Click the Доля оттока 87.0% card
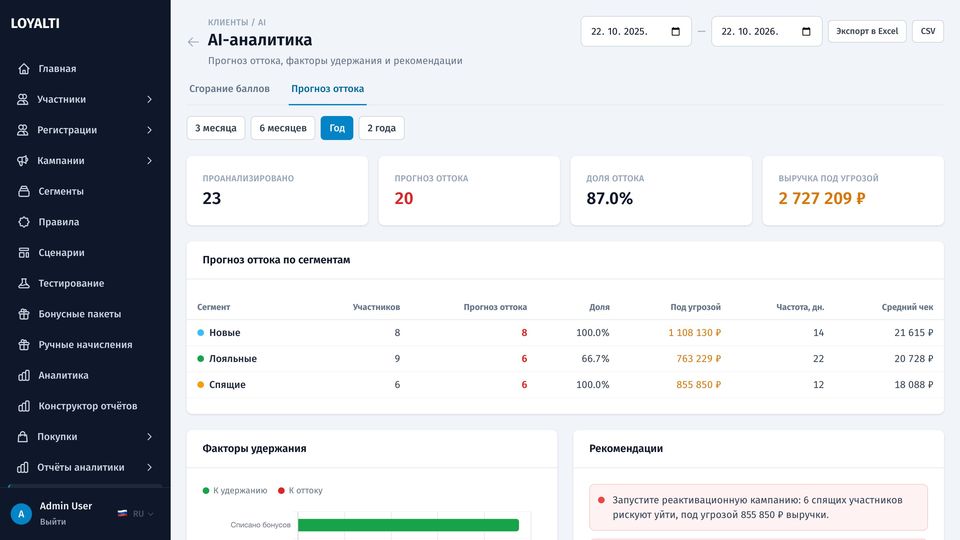The height and width of the screenshot is (540, 960). (661, 190)
